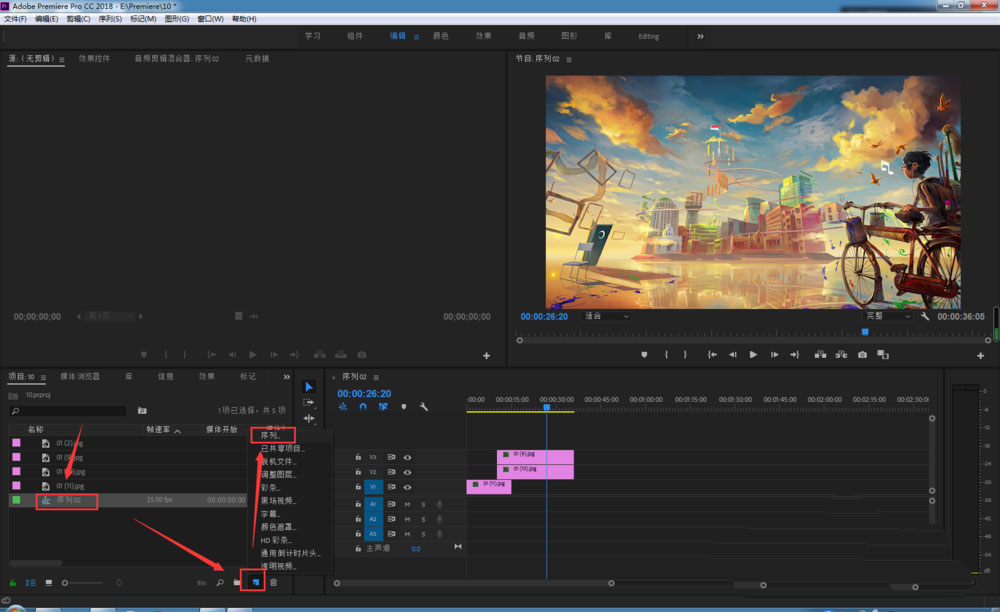The height and width of the screenshot is (612, 1000).
Task: Mute audio track A1
Action: 407,504
